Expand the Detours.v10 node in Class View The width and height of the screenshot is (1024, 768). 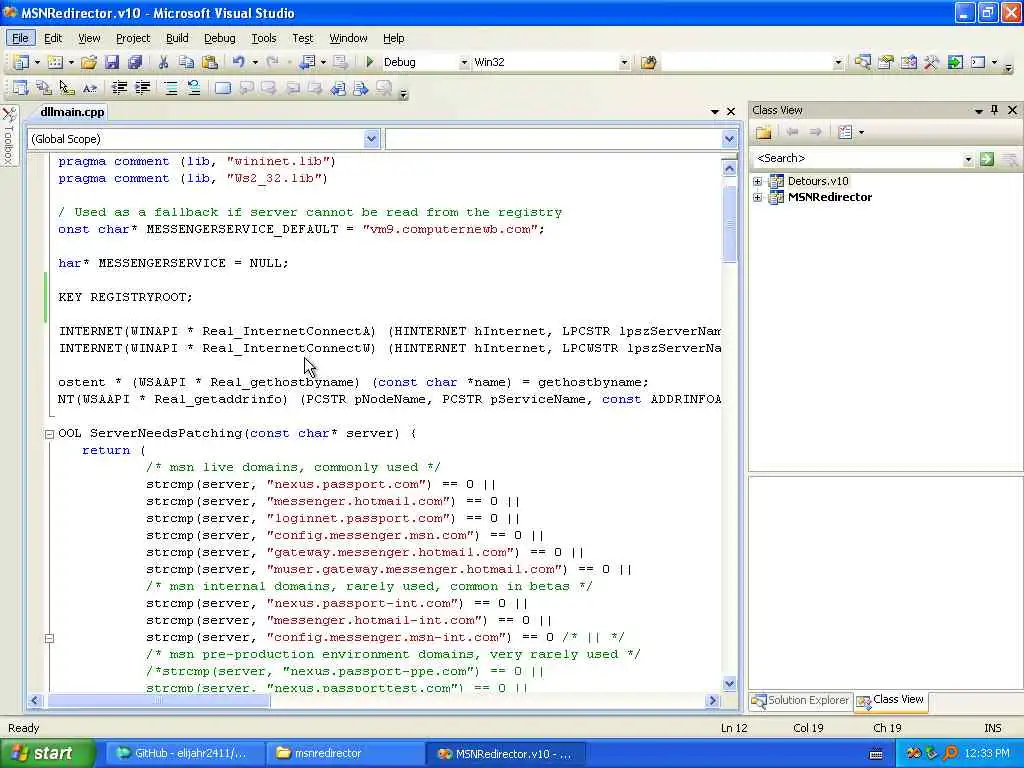(757, 181)
